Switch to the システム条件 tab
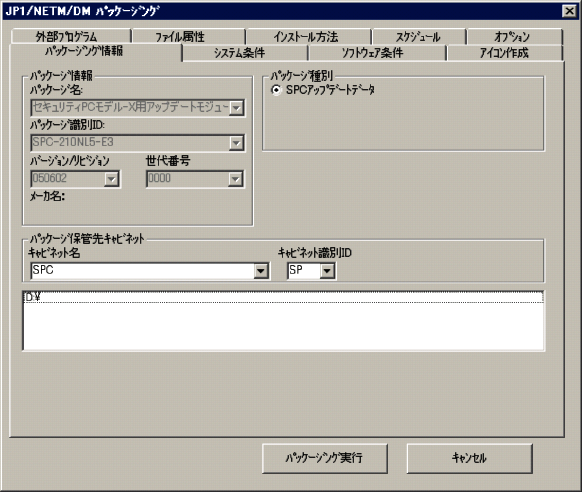582x492 pixels. pyautogui.click(x=245, y=53)
